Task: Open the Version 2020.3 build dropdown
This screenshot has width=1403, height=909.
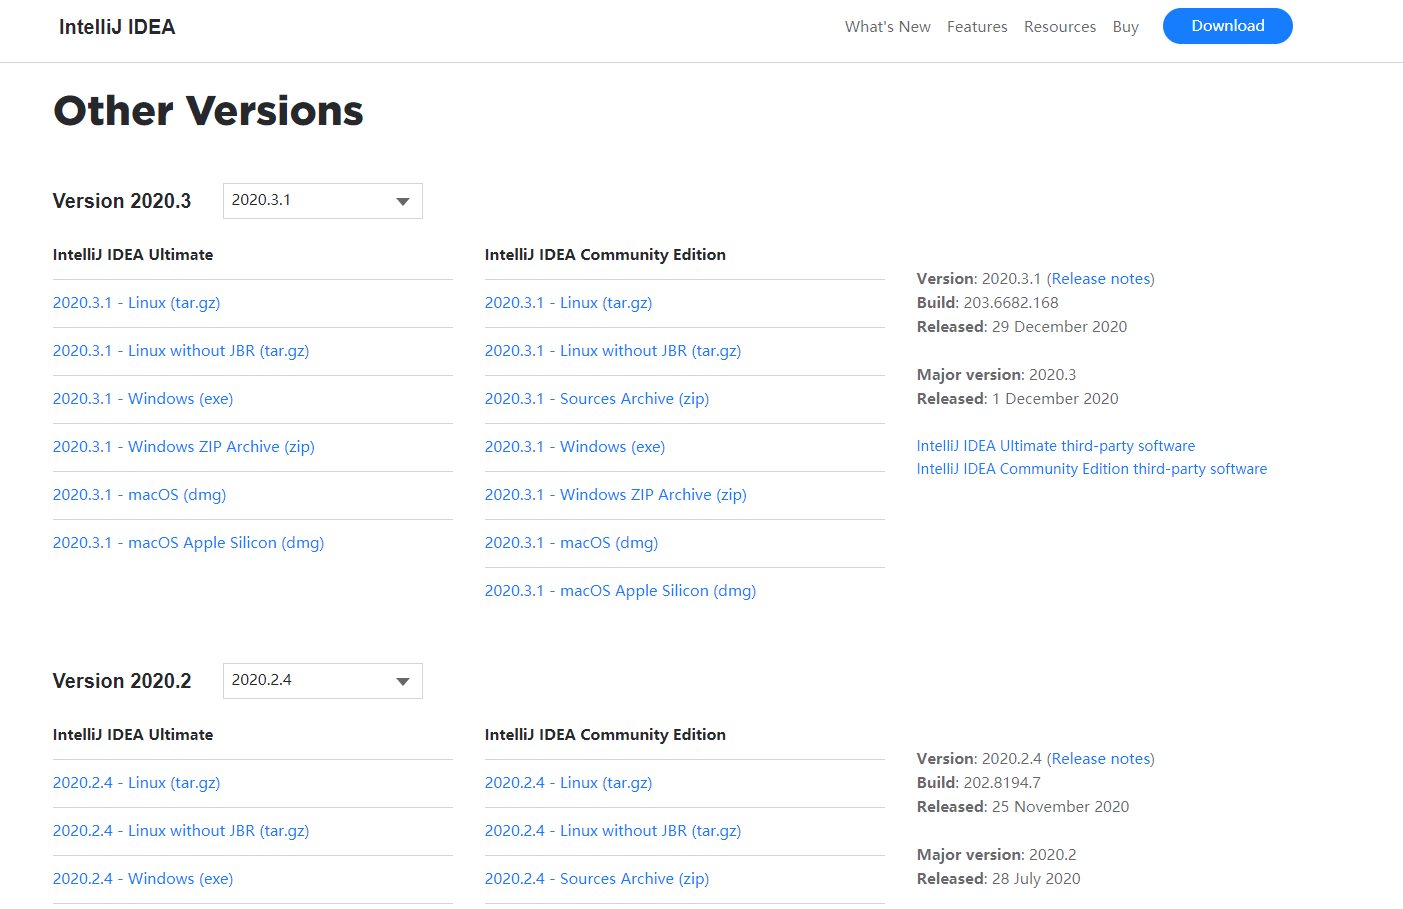Action: [x=322, y=201]
